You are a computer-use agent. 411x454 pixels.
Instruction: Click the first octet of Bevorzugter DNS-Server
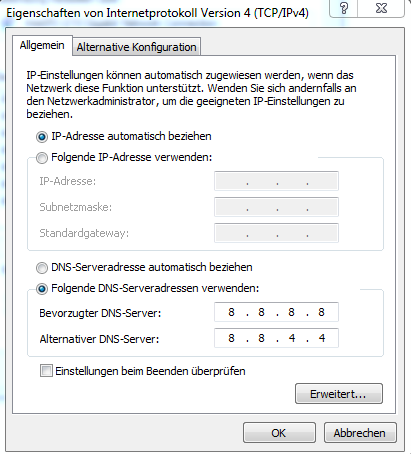click(231, 312)
